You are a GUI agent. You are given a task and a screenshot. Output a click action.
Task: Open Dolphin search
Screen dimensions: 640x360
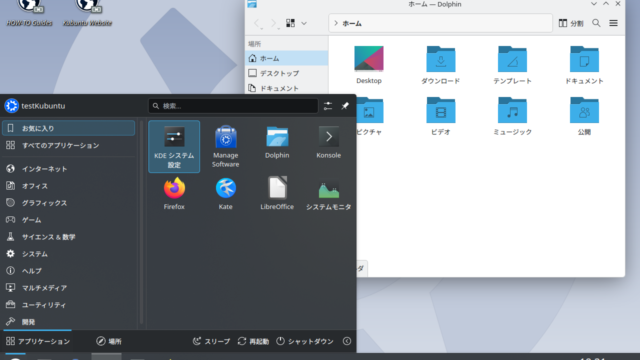(596, 23)
